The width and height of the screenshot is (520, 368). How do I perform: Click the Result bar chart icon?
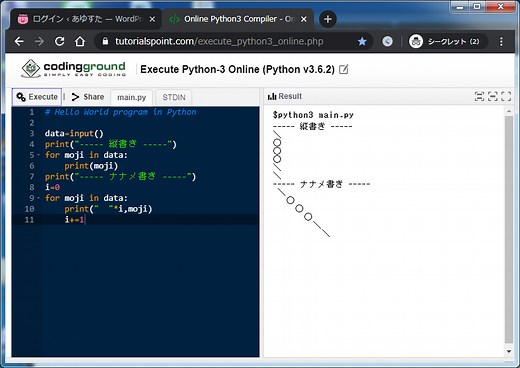coord(272,96)
